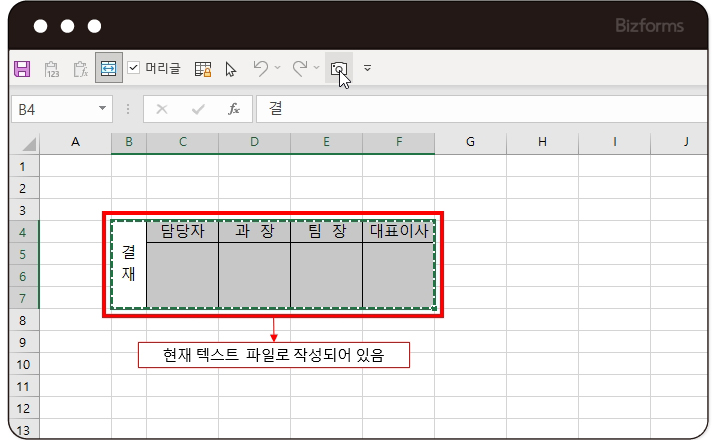This screenshot has width=715, height=440.
Task: Click the Camera tool icon
Action: (x=338, y=68)
